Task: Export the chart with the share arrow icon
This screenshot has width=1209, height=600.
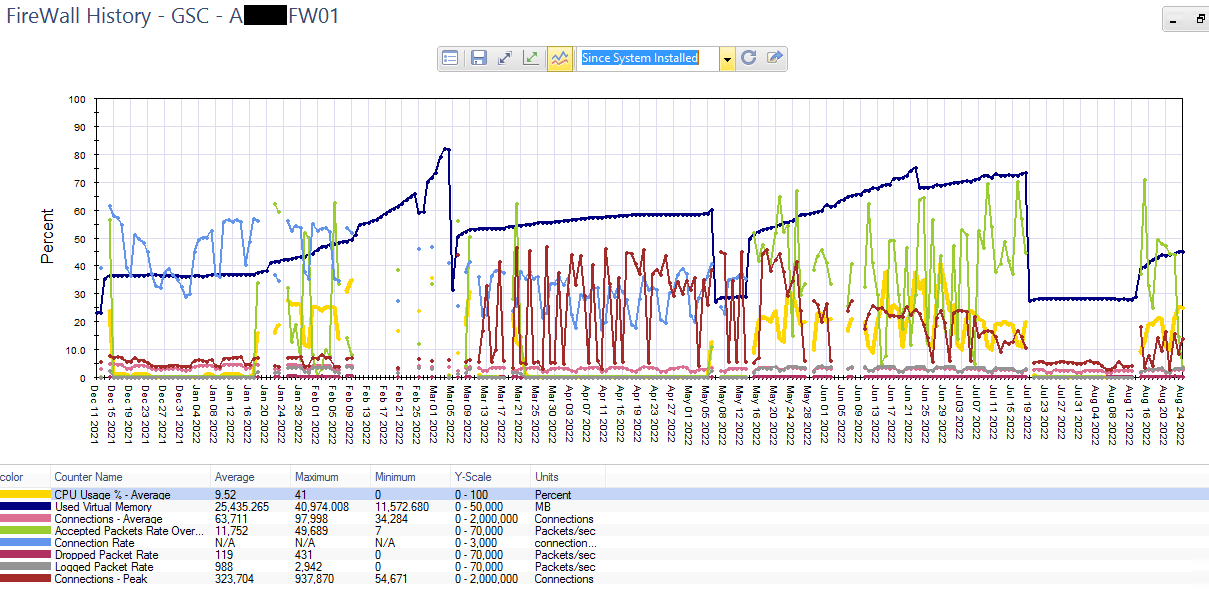Action: 773,58
